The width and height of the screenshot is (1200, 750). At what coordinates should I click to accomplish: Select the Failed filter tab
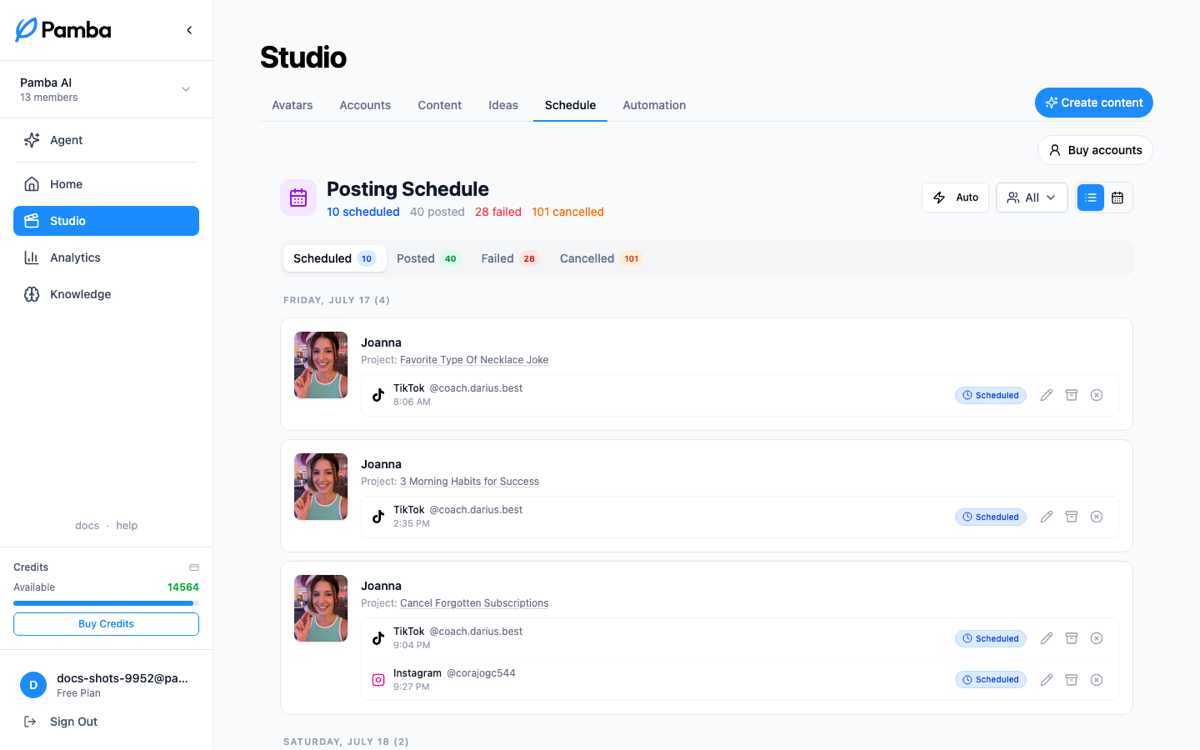coord(509,258)
